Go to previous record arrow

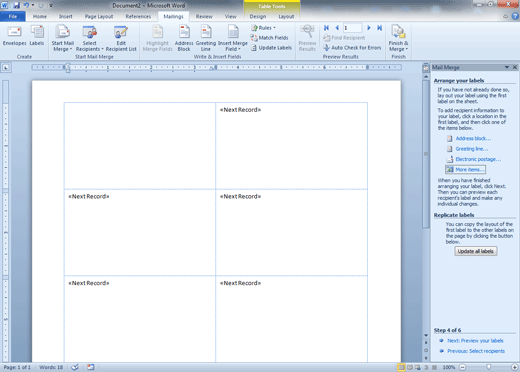[337, 28]
